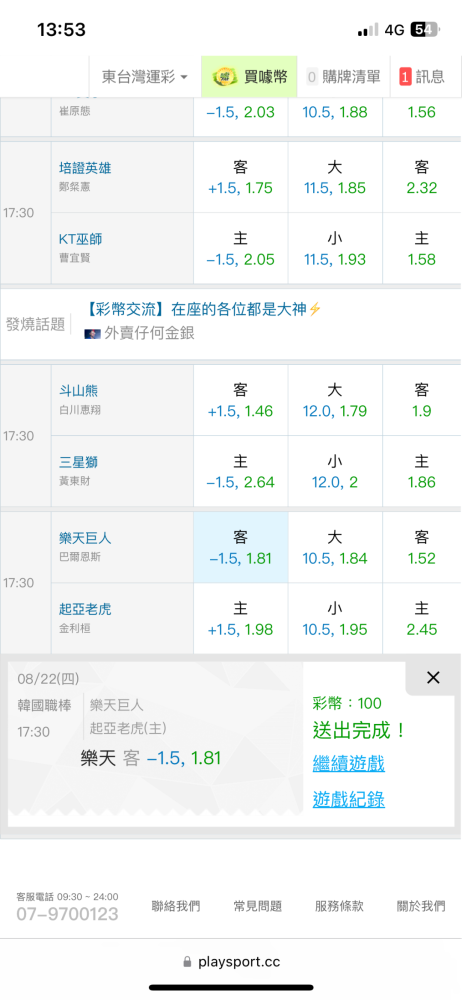Open the 東台灣運彩 dropdown menu
Image resolution: width=462 pixels, height=1000 pixels.
pos(145,77)
